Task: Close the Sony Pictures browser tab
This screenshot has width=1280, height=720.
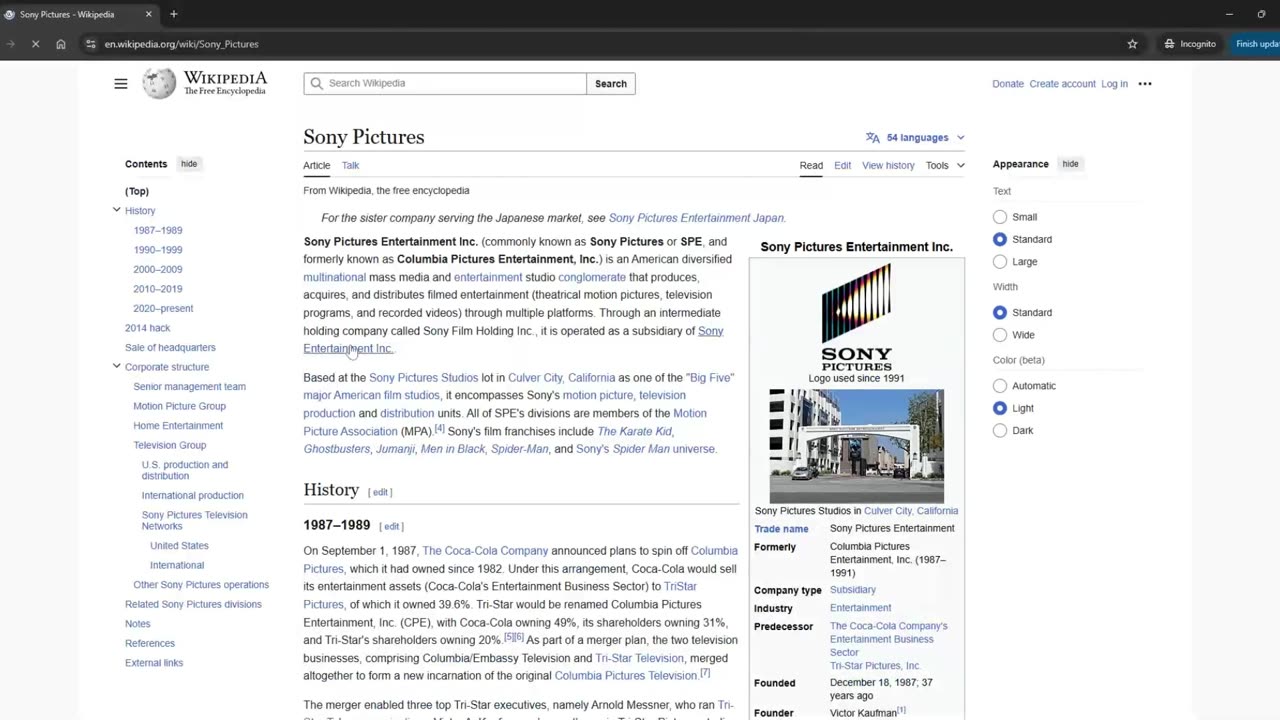Action: [149, 14]
